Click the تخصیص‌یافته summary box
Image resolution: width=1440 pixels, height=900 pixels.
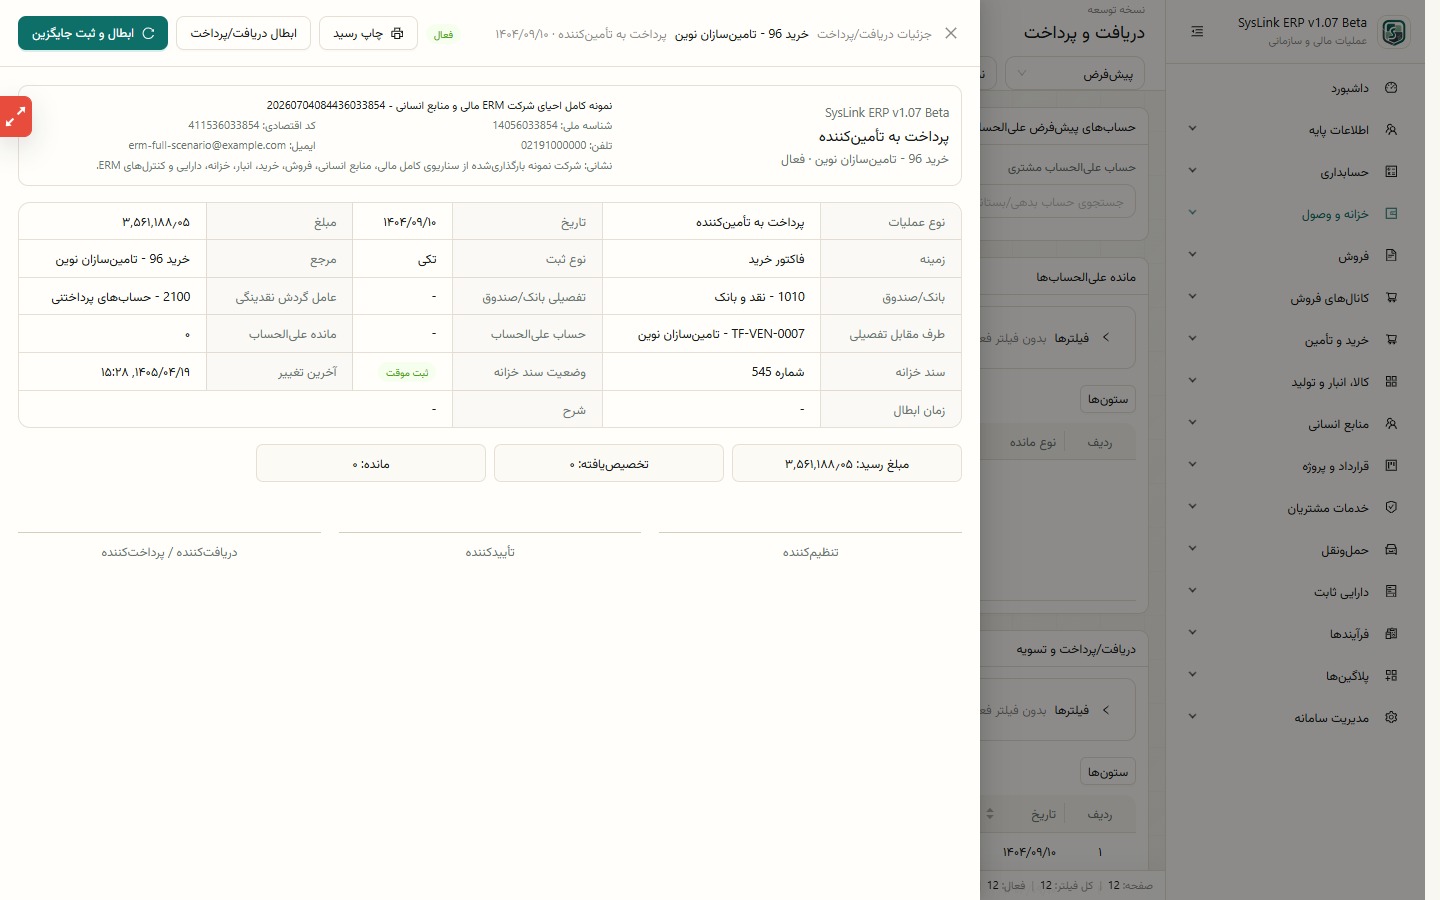pyautogui.click(x=609, y=463)
